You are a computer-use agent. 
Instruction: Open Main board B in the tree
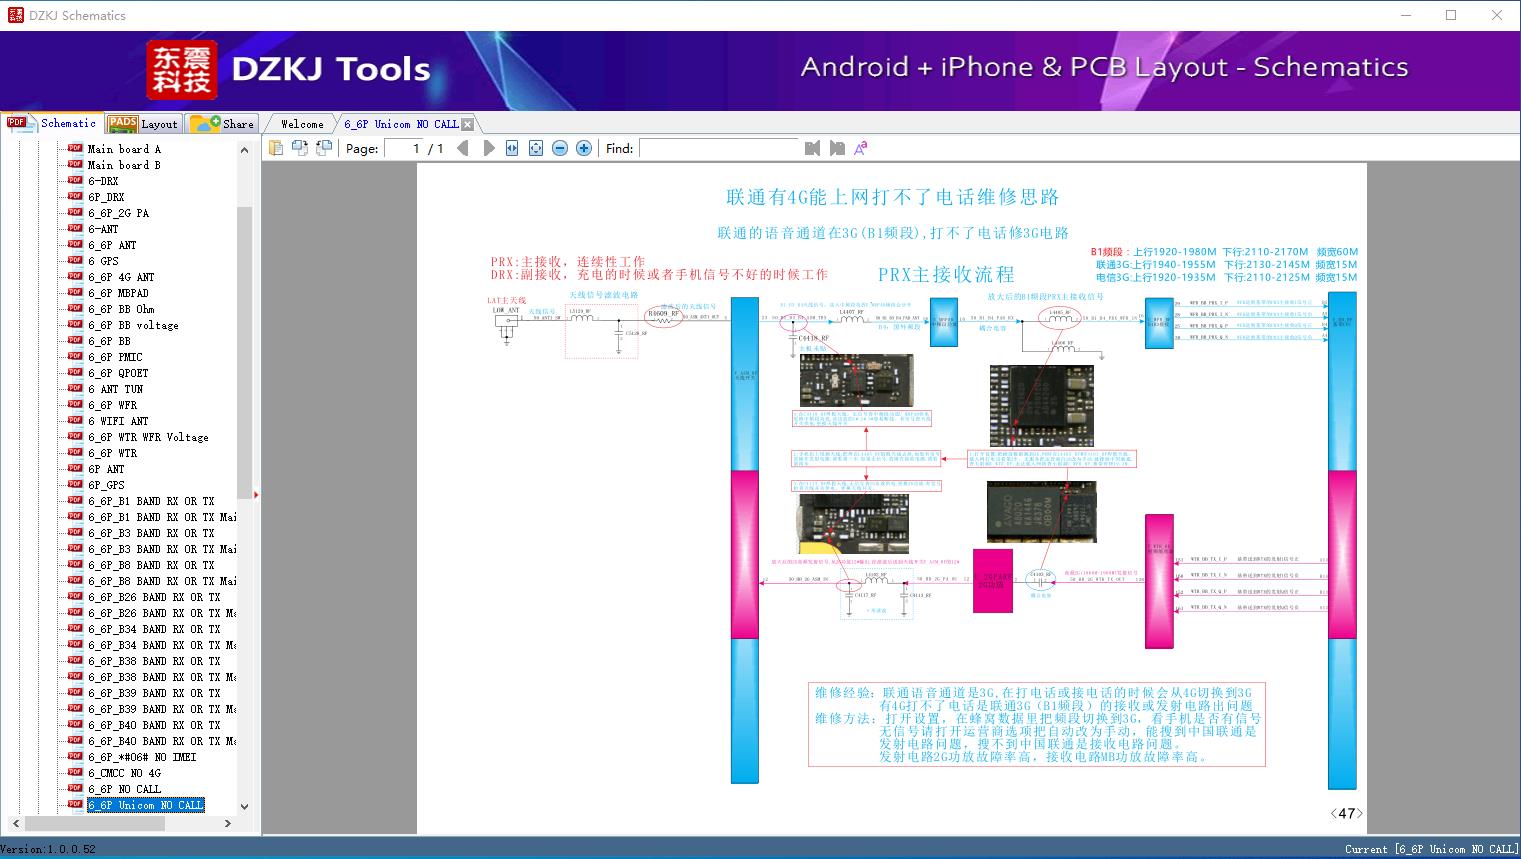coord(124,165)
